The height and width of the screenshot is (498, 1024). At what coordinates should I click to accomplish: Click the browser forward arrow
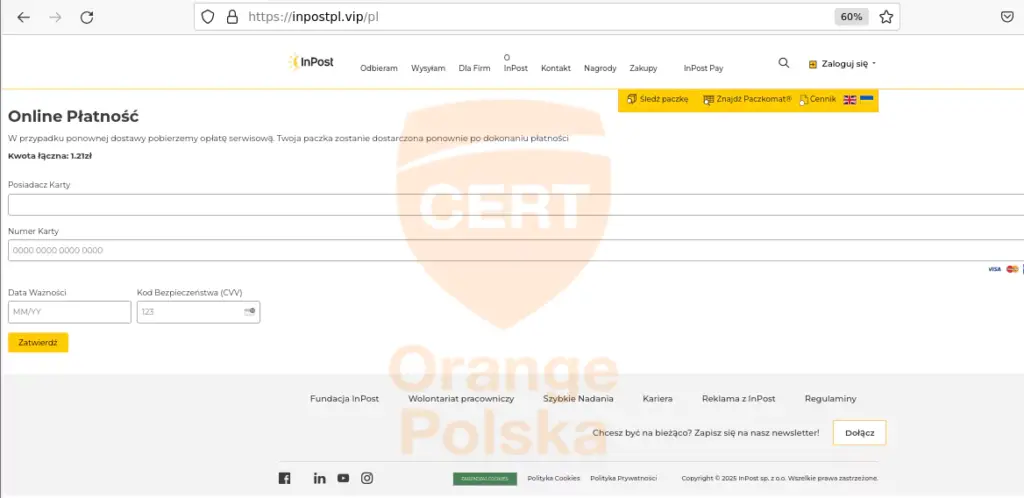[56, 18]
